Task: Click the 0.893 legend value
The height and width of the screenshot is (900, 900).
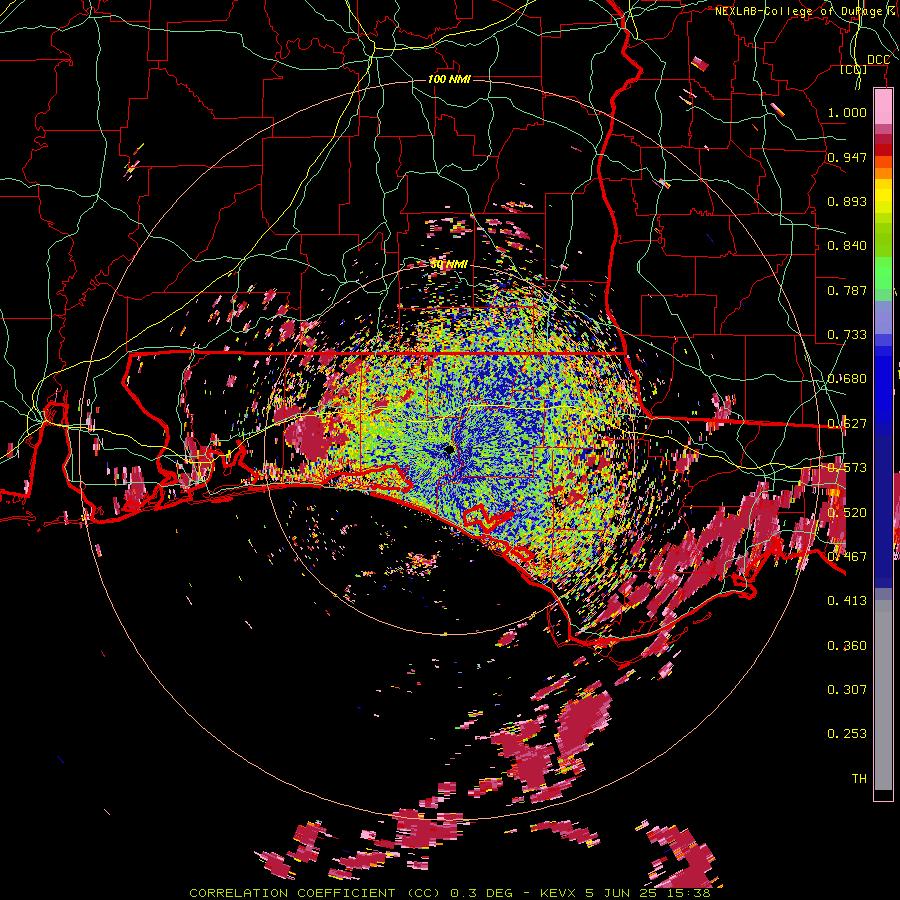Action: pos(847,201)
